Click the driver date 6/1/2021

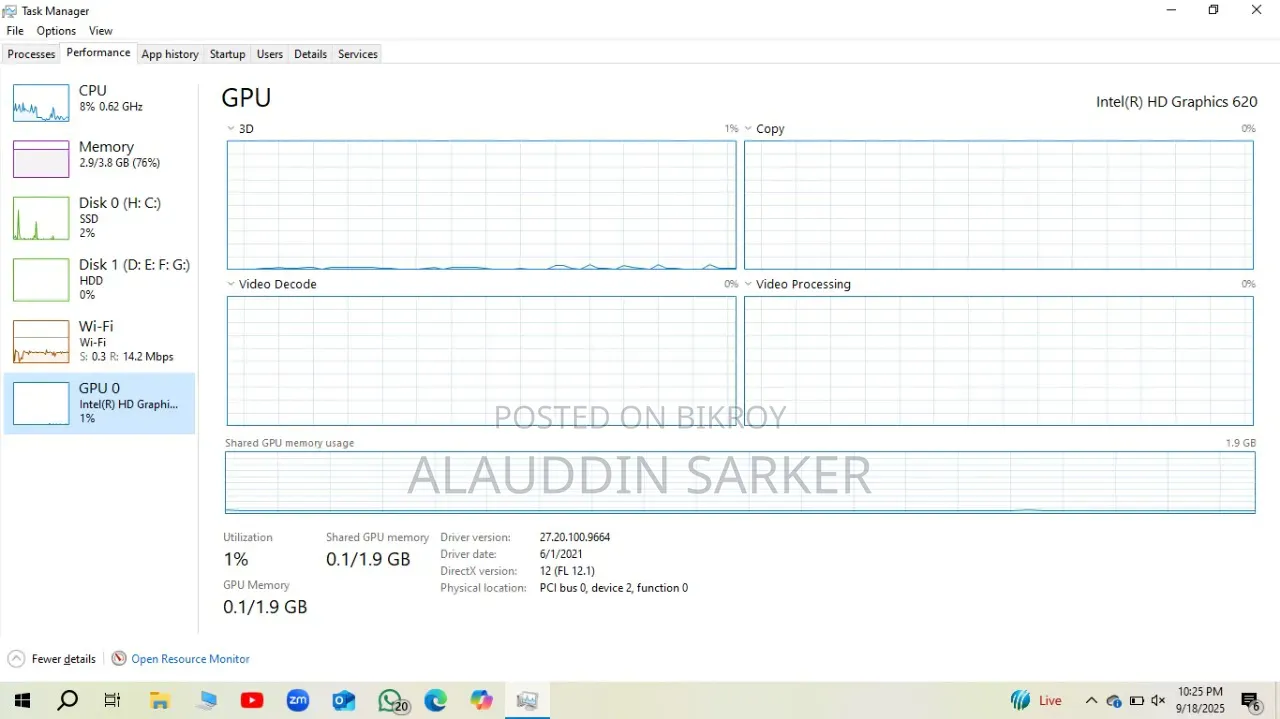[x=561, y=554]
